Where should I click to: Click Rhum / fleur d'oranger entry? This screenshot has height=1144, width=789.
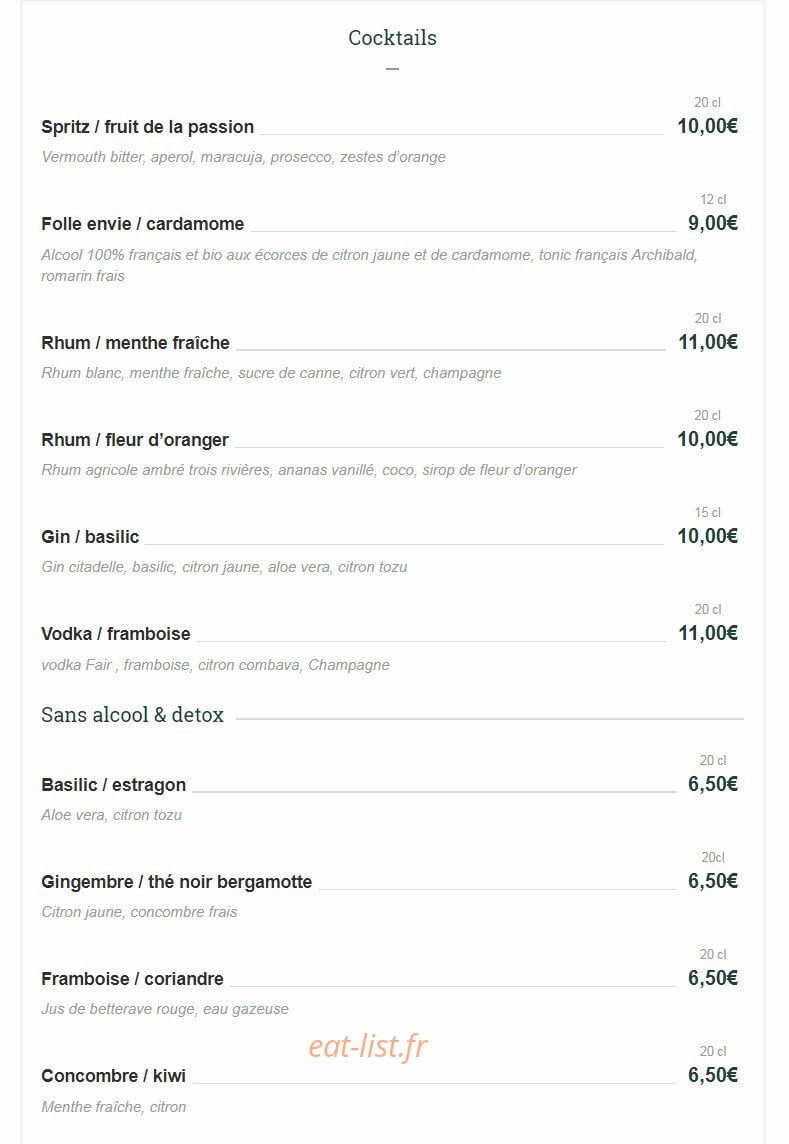click(x=135, y=440)
